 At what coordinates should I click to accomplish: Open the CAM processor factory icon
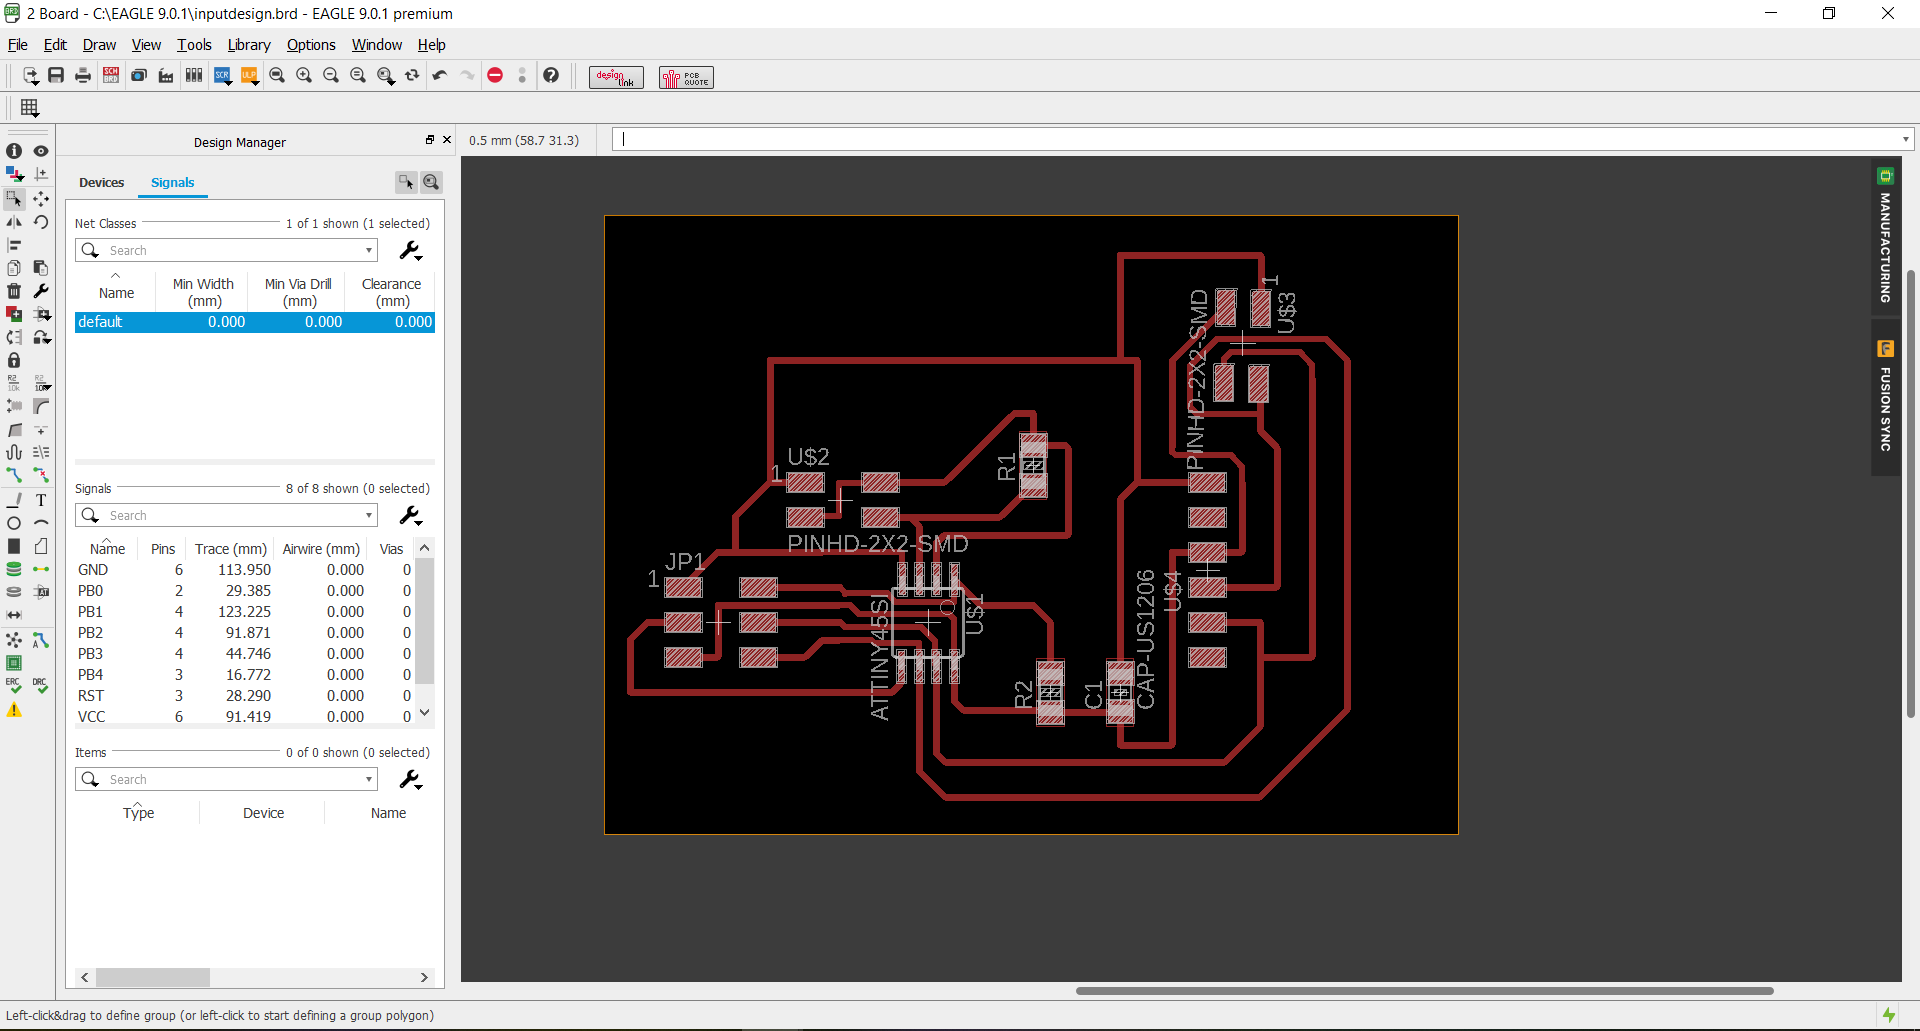coord(166,76)
